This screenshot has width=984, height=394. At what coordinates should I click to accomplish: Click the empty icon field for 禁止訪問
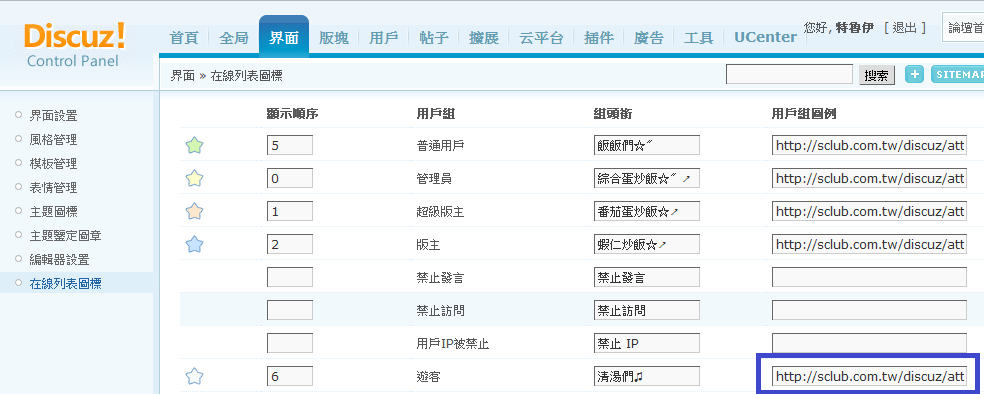click(x=869, y=310)
